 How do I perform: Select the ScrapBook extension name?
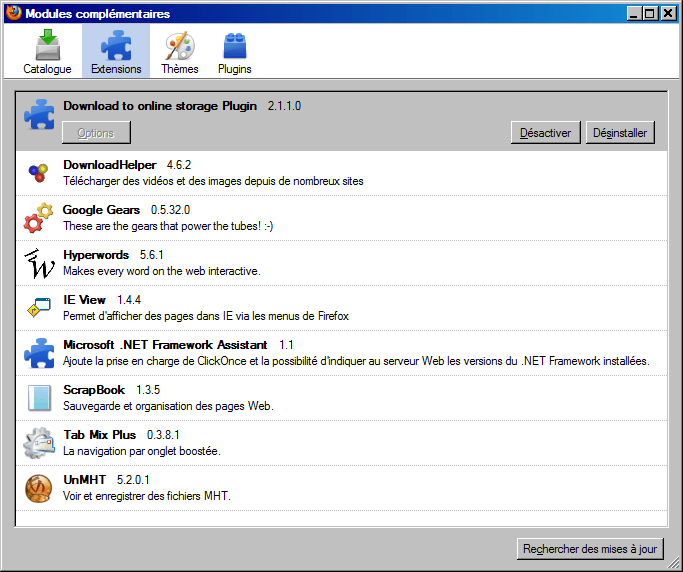tap(94, 390)
